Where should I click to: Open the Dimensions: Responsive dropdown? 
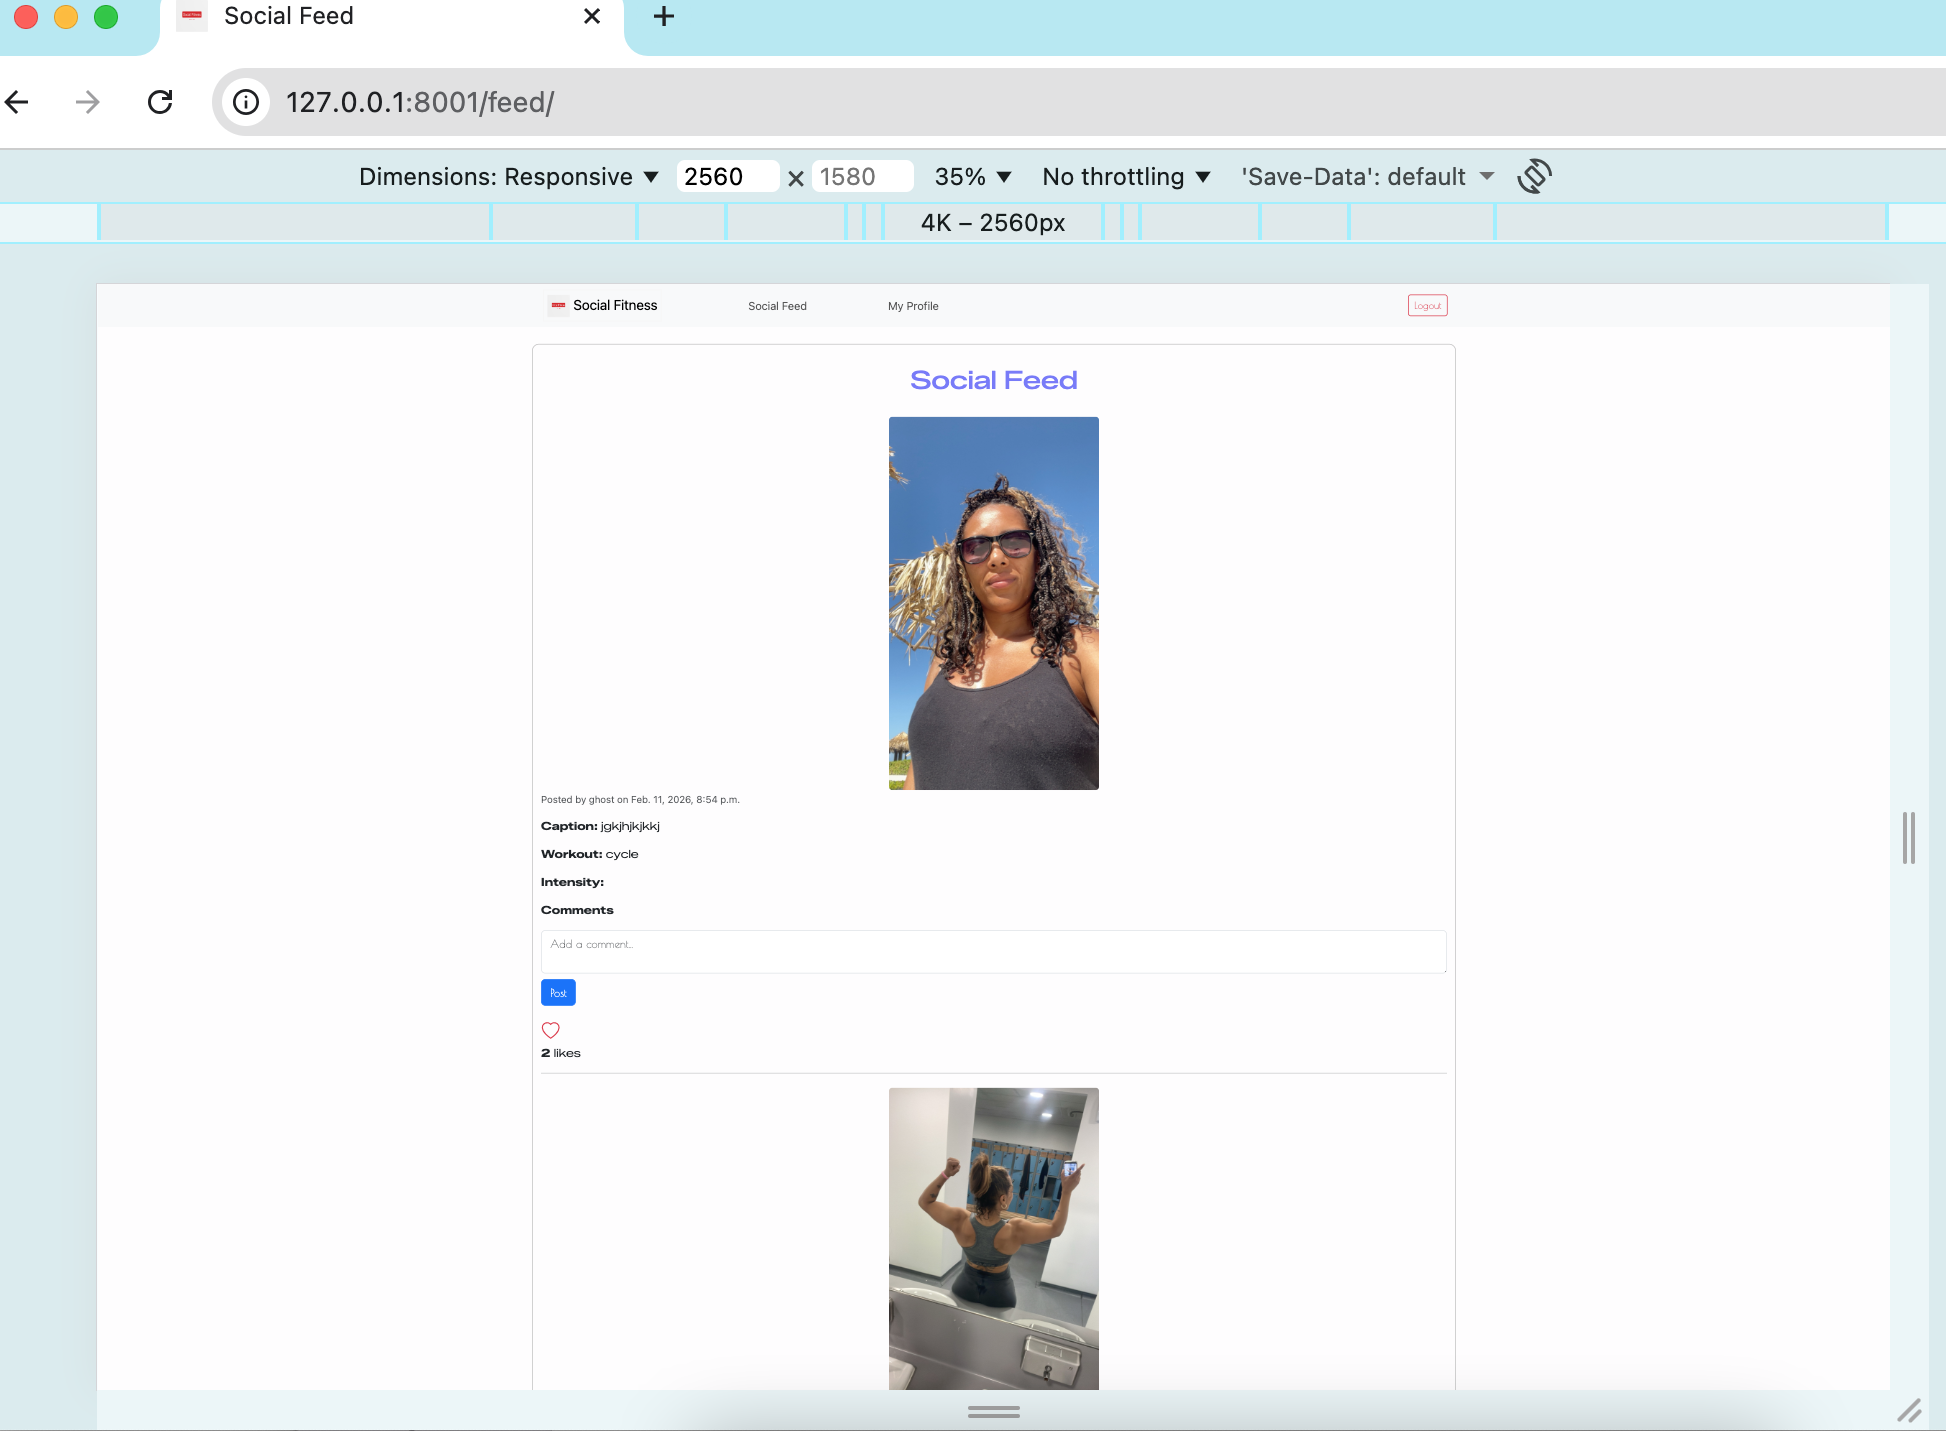pyautogui.click(x=508, y=176)
